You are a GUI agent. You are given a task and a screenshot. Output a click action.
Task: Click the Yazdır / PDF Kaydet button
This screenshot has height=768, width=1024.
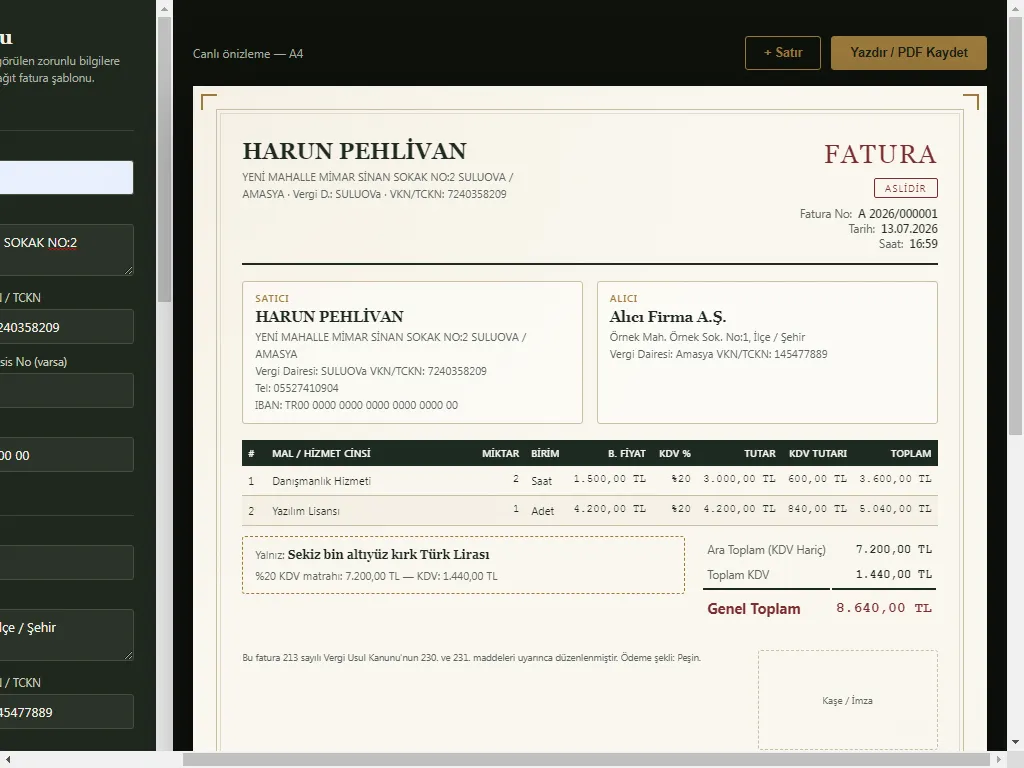908,53
